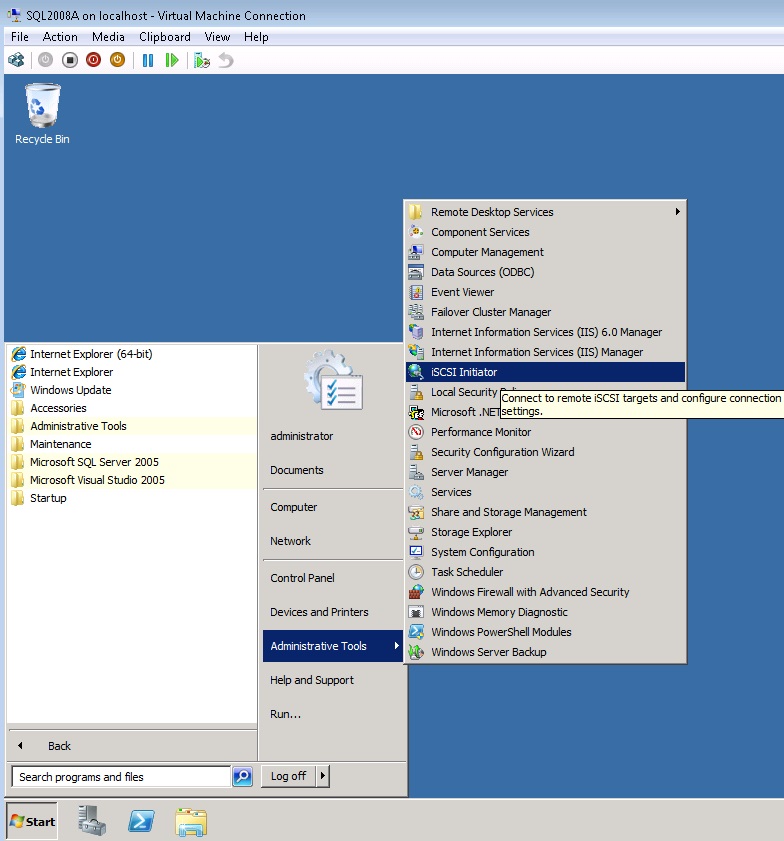Open Computer Management

coord(545,252)
